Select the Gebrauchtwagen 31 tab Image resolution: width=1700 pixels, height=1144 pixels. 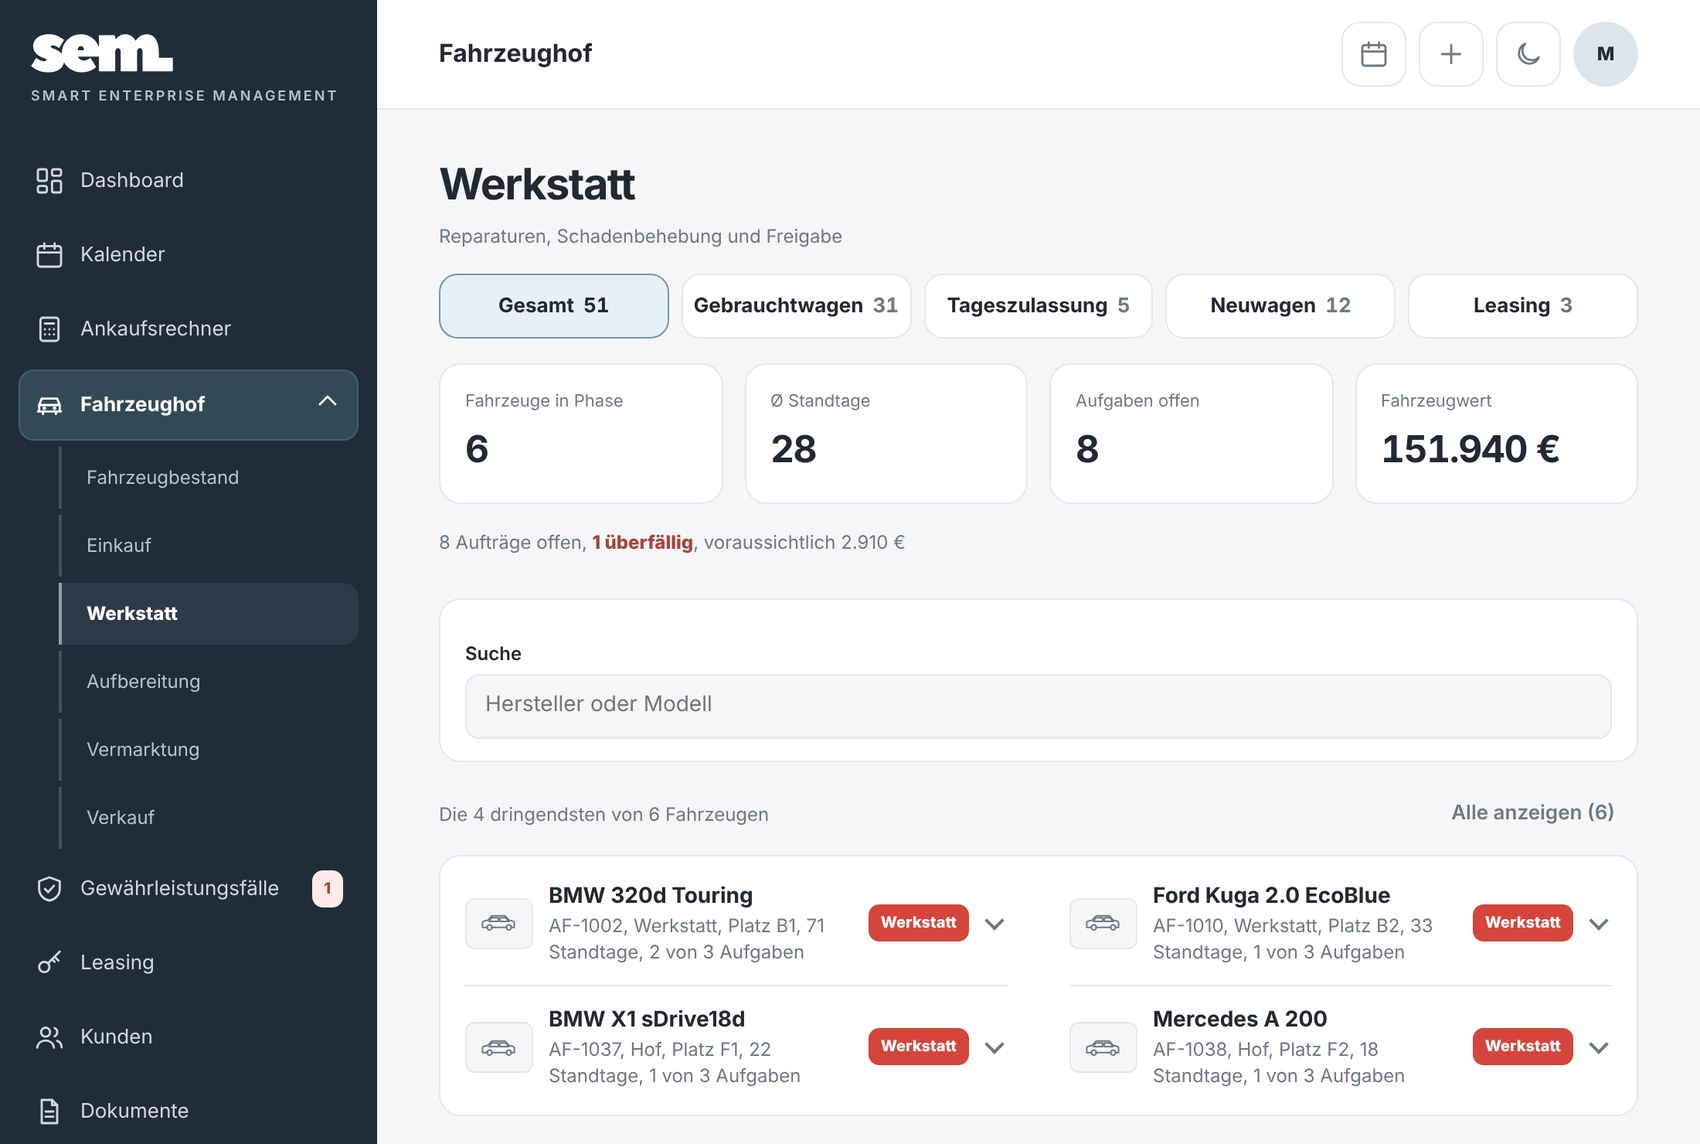tap(796, 306)
